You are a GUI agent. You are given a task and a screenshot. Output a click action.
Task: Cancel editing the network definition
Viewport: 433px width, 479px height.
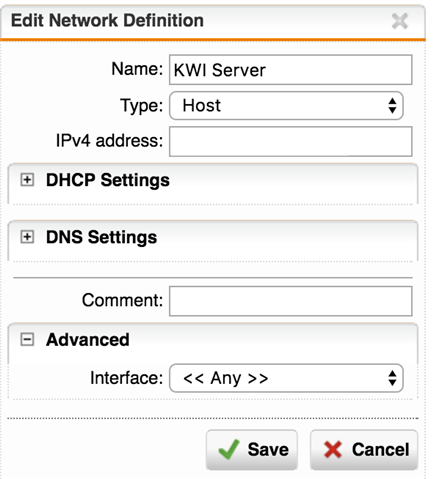tap(364, 450)
